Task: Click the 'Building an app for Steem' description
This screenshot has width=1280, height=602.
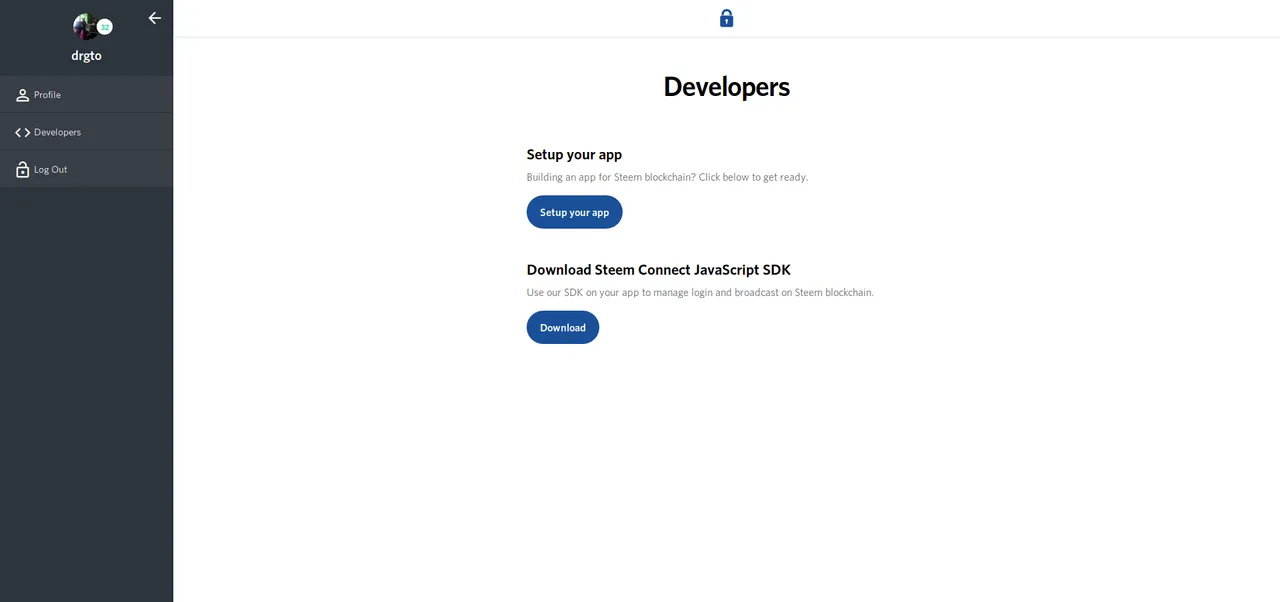Action: pyautogui.click(x=667, y=177)
